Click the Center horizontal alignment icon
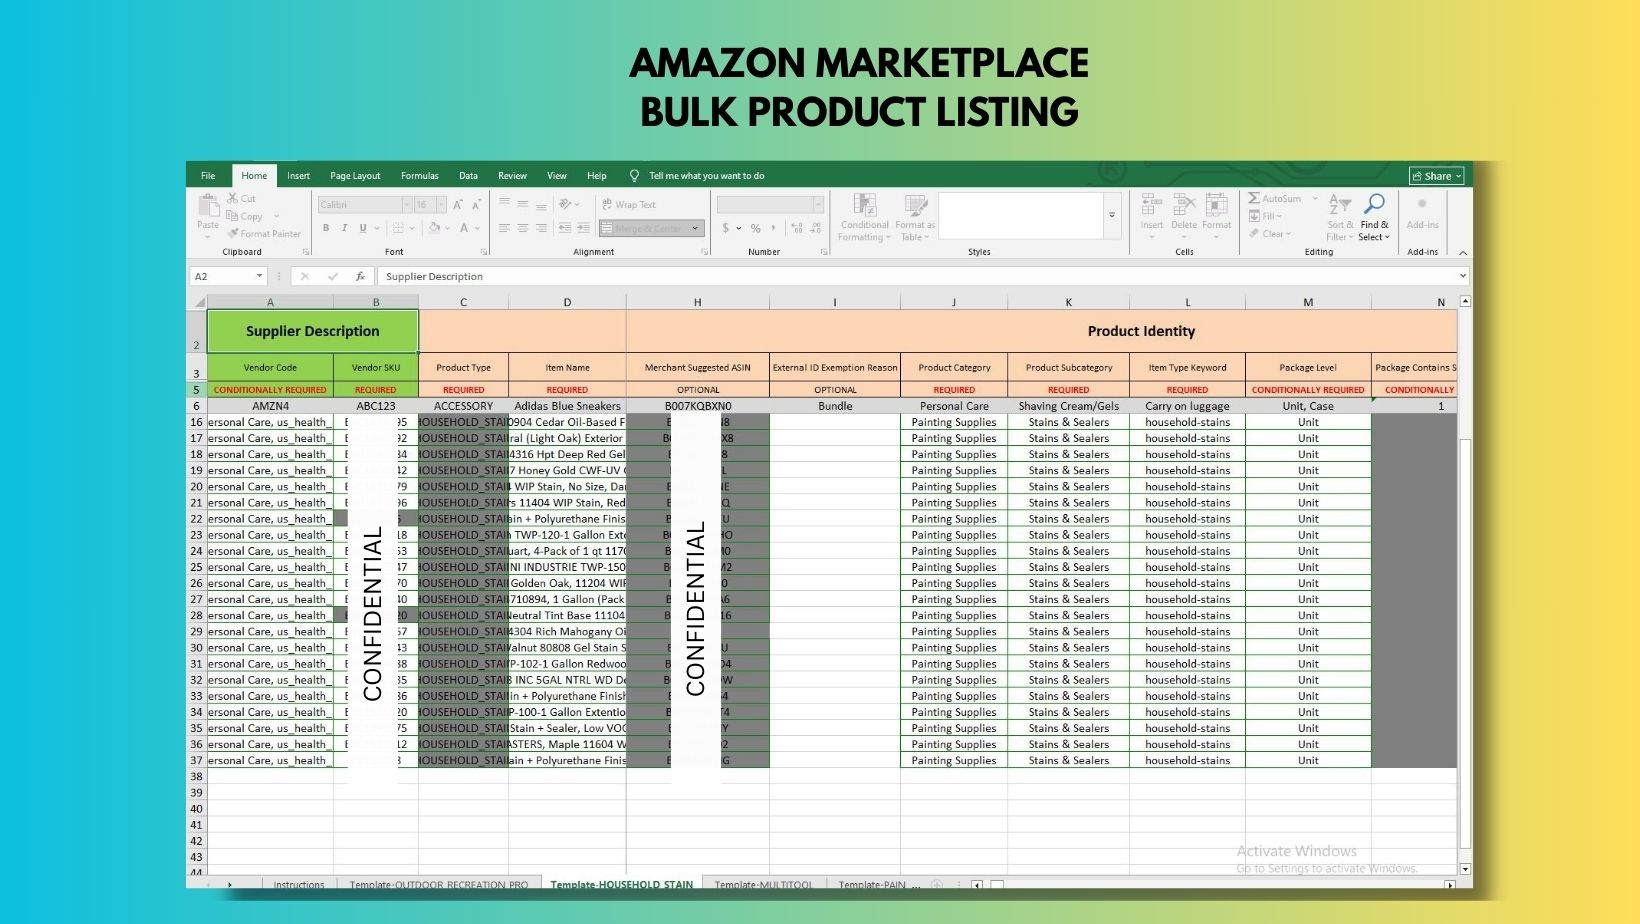The image size is (1640, 924). coord(523,228)
